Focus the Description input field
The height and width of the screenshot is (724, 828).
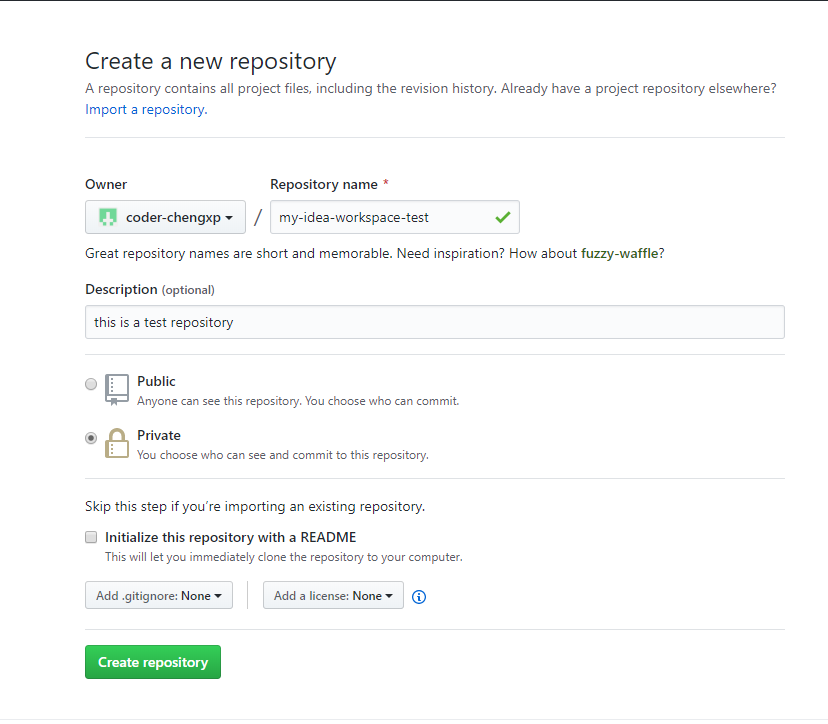pos(435,322)
